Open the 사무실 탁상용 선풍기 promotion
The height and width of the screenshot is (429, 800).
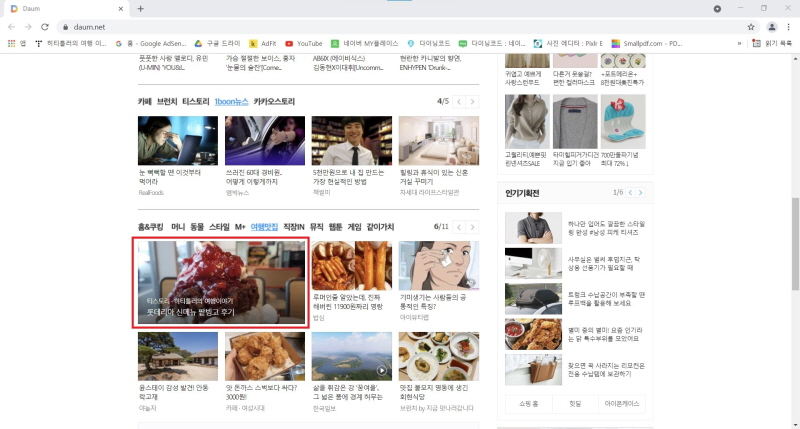(x=575, y=263)
